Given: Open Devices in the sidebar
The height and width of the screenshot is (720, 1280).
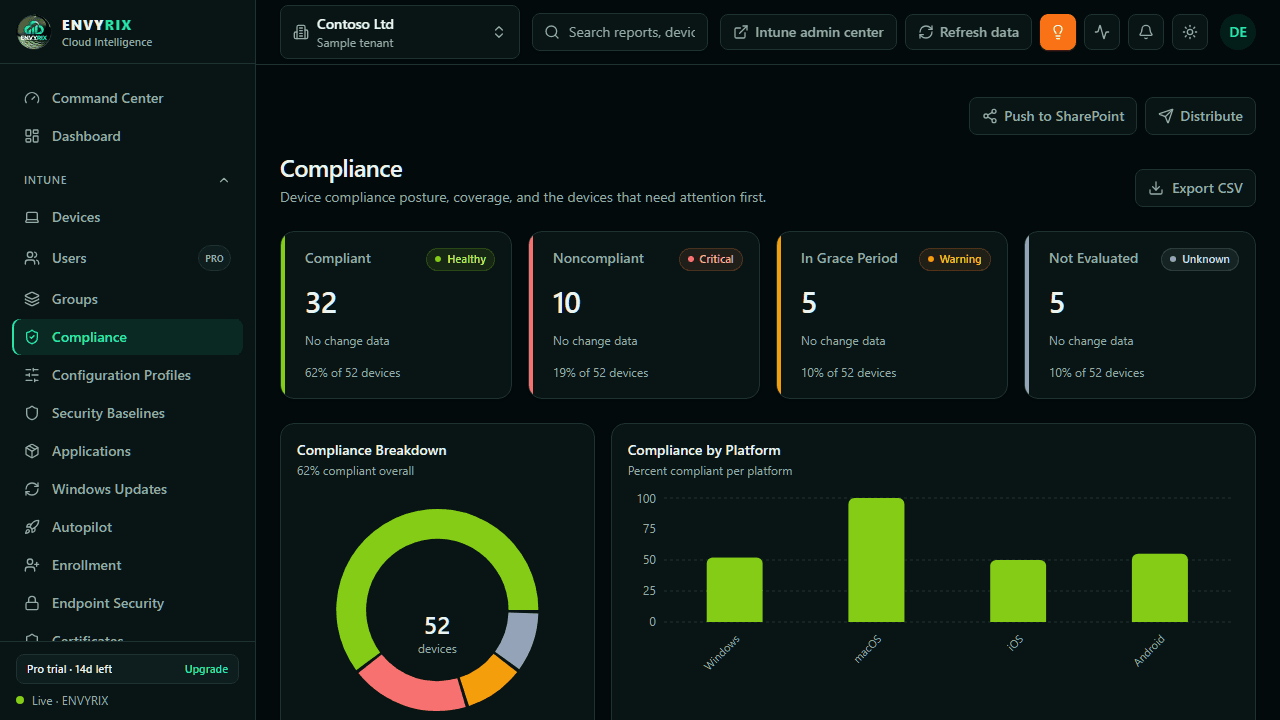Looking at the screenshot, I should 127,217.
